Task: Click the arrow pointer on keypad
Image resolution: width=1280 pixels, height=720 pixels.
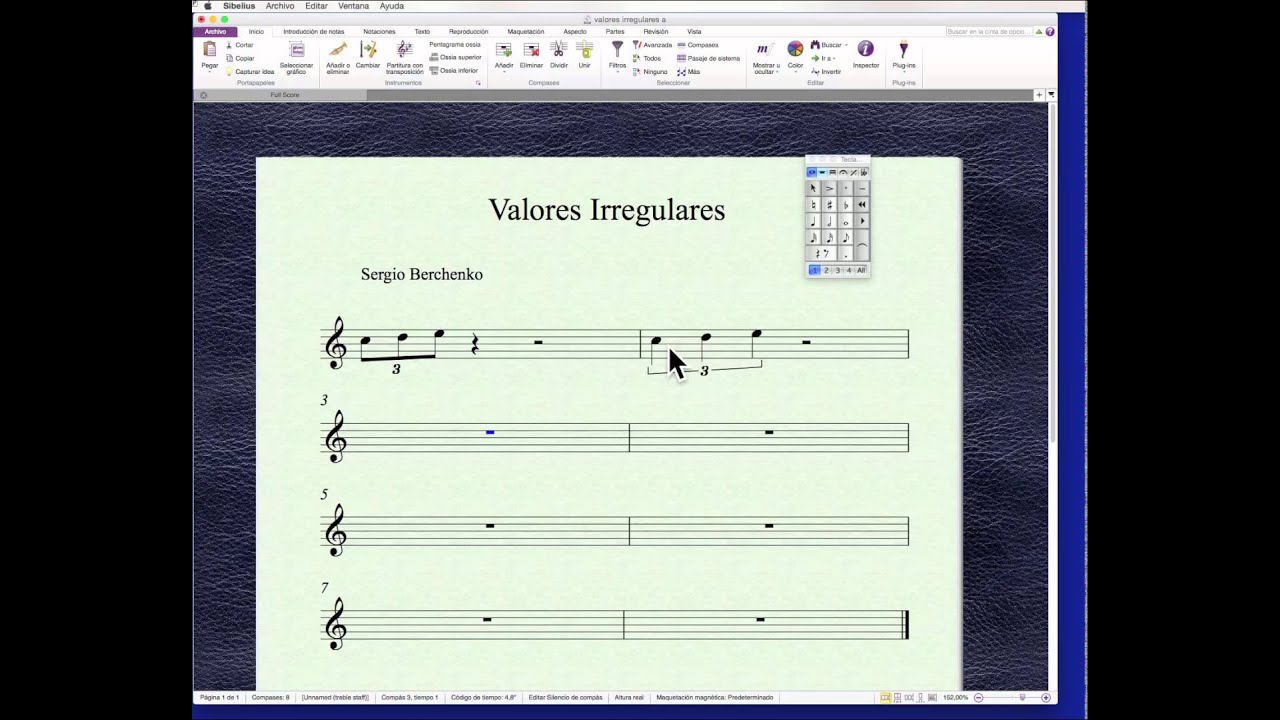Action: 813,188
